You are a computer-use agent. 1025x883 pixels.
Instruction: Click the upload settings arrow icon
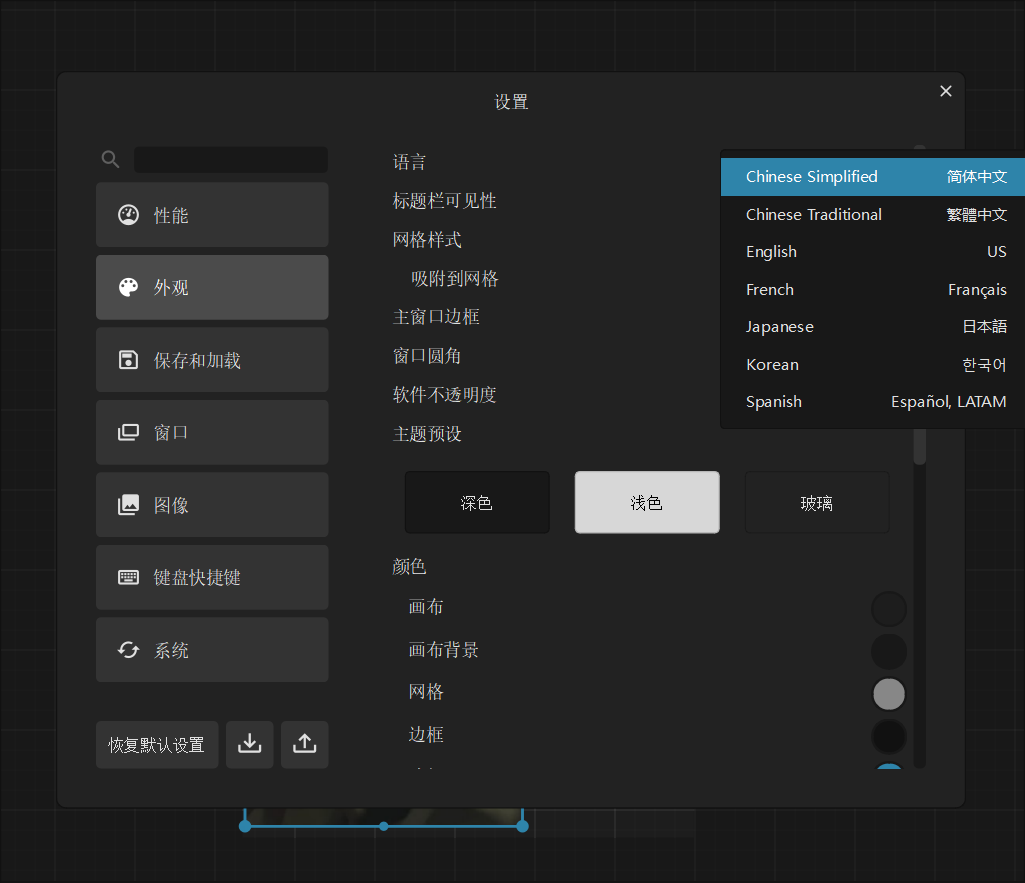click(304, 744)
